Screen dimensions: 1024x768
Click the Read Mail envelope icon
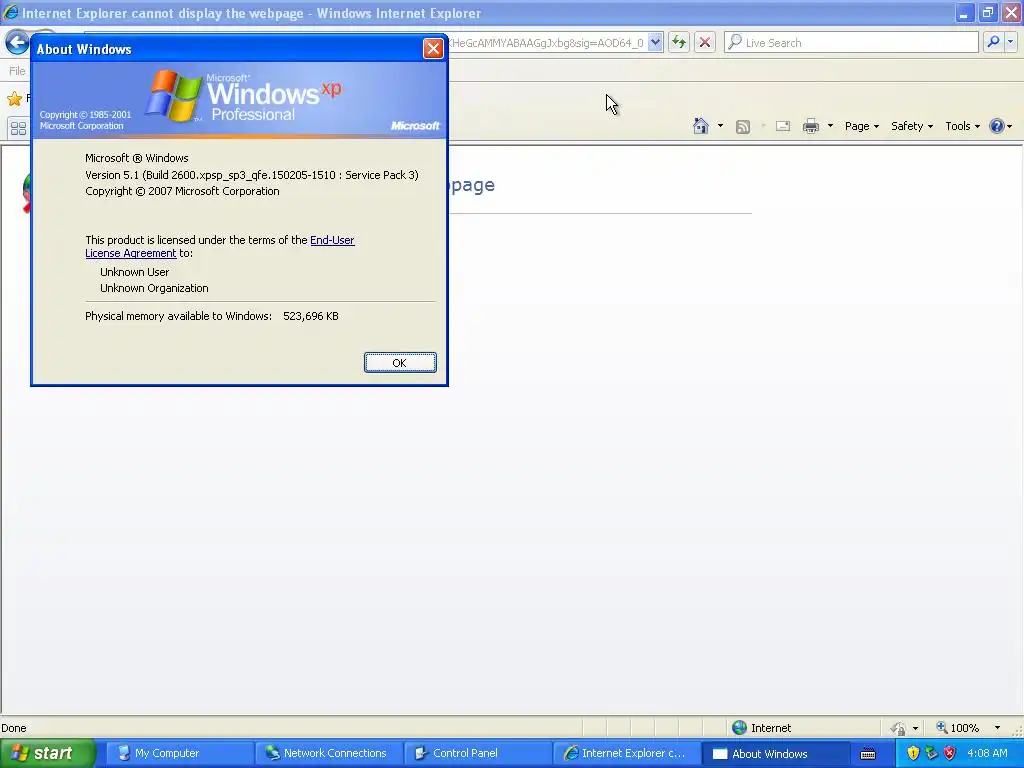[x=783, y=126]
